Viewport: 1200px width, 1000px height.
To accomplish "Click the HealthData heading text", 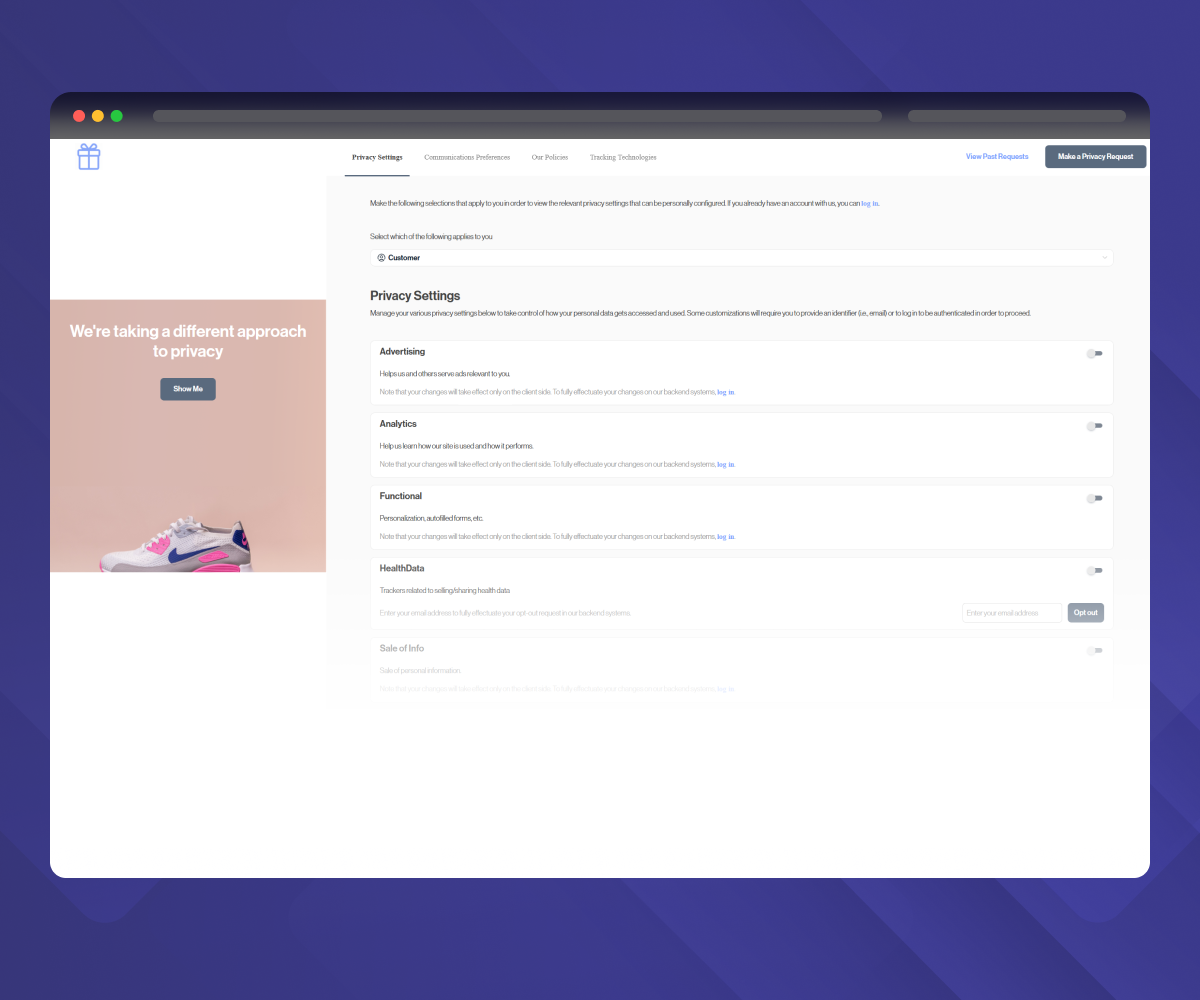I will [402, 568].
